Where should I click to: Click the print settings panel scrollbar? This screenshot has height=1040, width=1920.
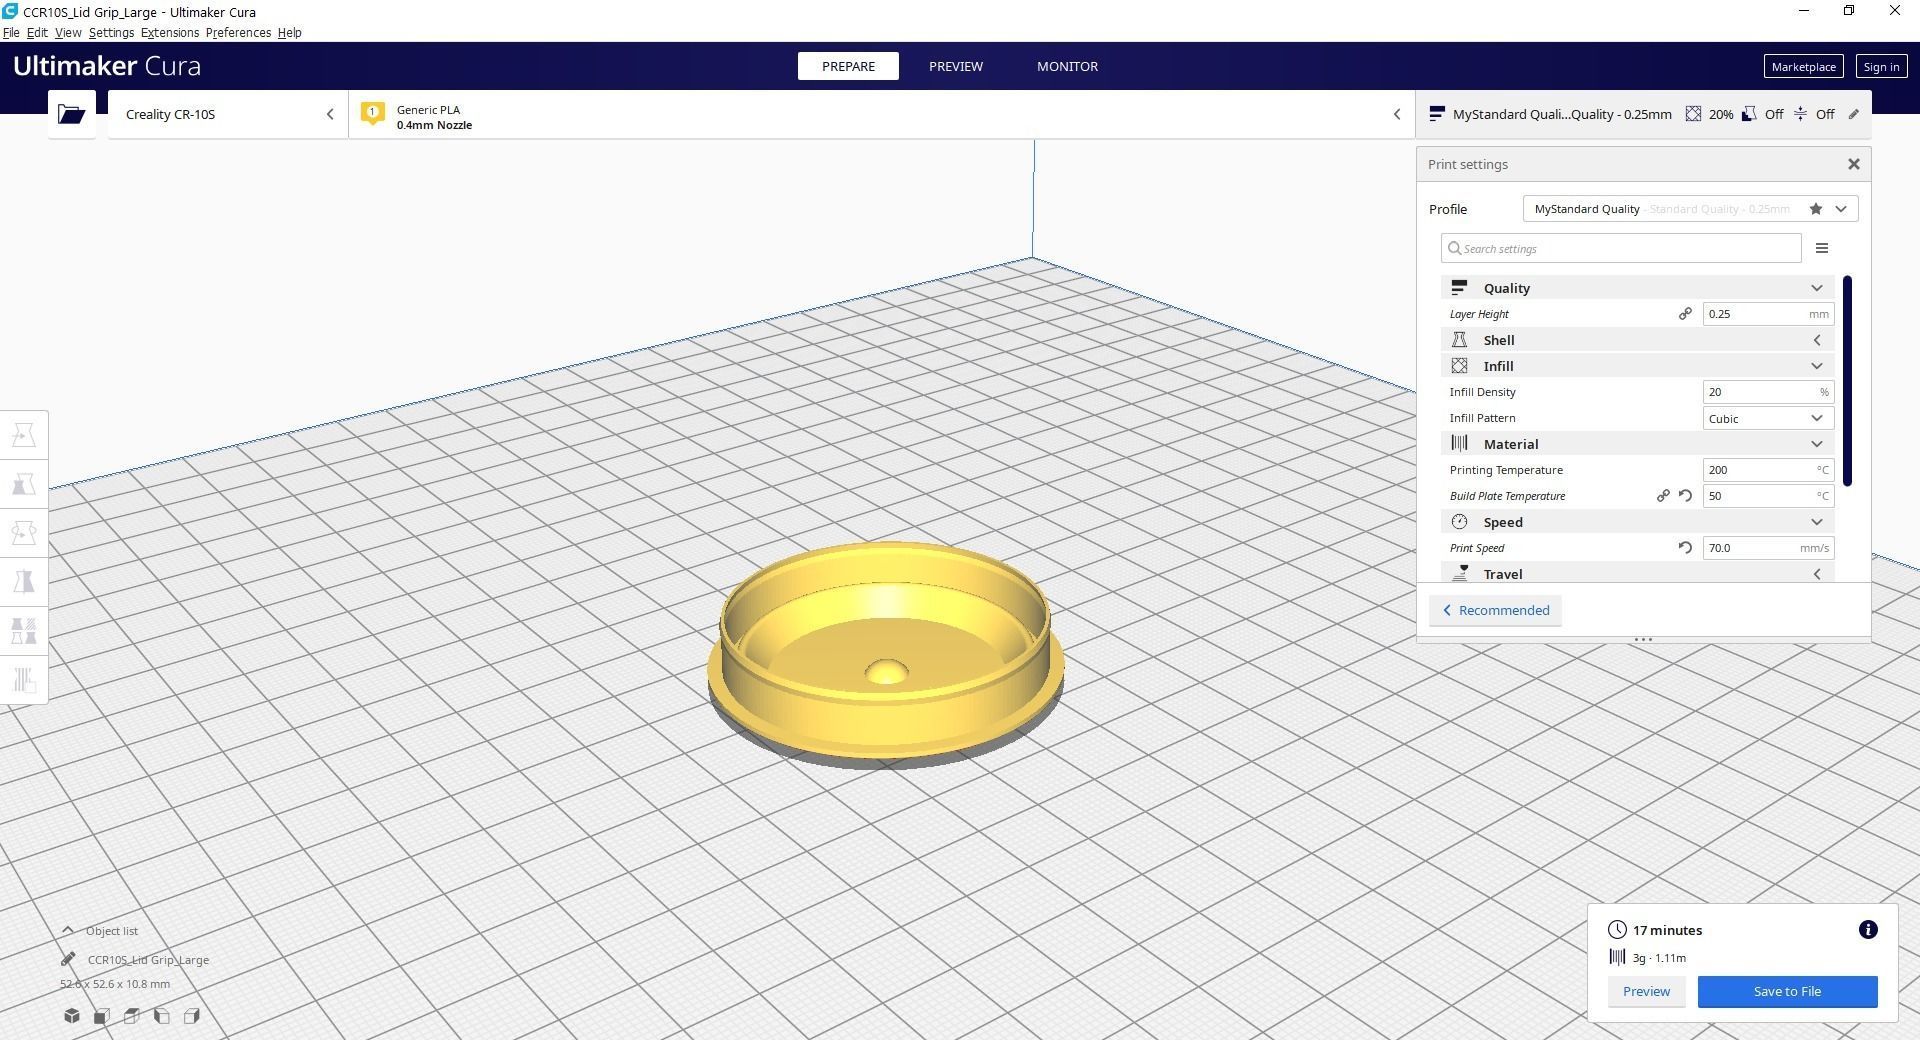point(1847,381)
